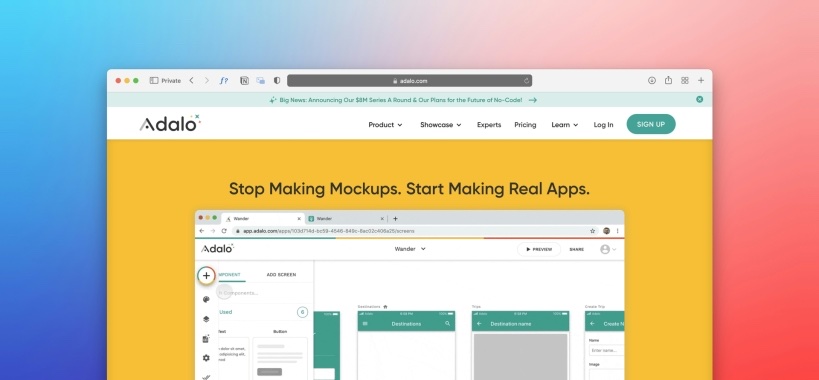Expand the Learn menu
The height and width of the screenshot is (380, 819).
(565, 125)
